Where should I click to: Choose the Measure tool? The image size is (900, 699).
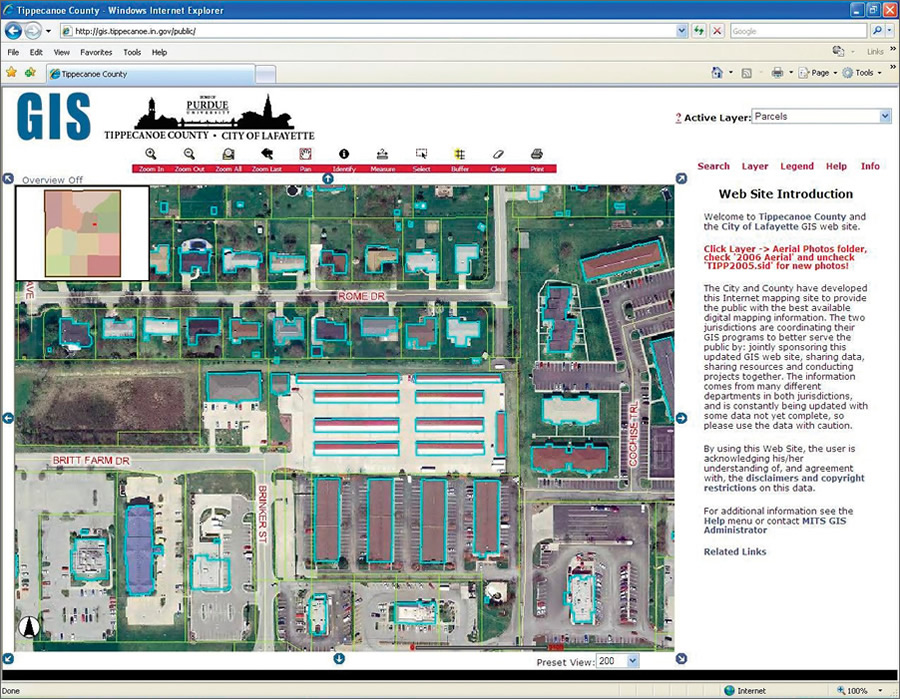tap(382, 154)
